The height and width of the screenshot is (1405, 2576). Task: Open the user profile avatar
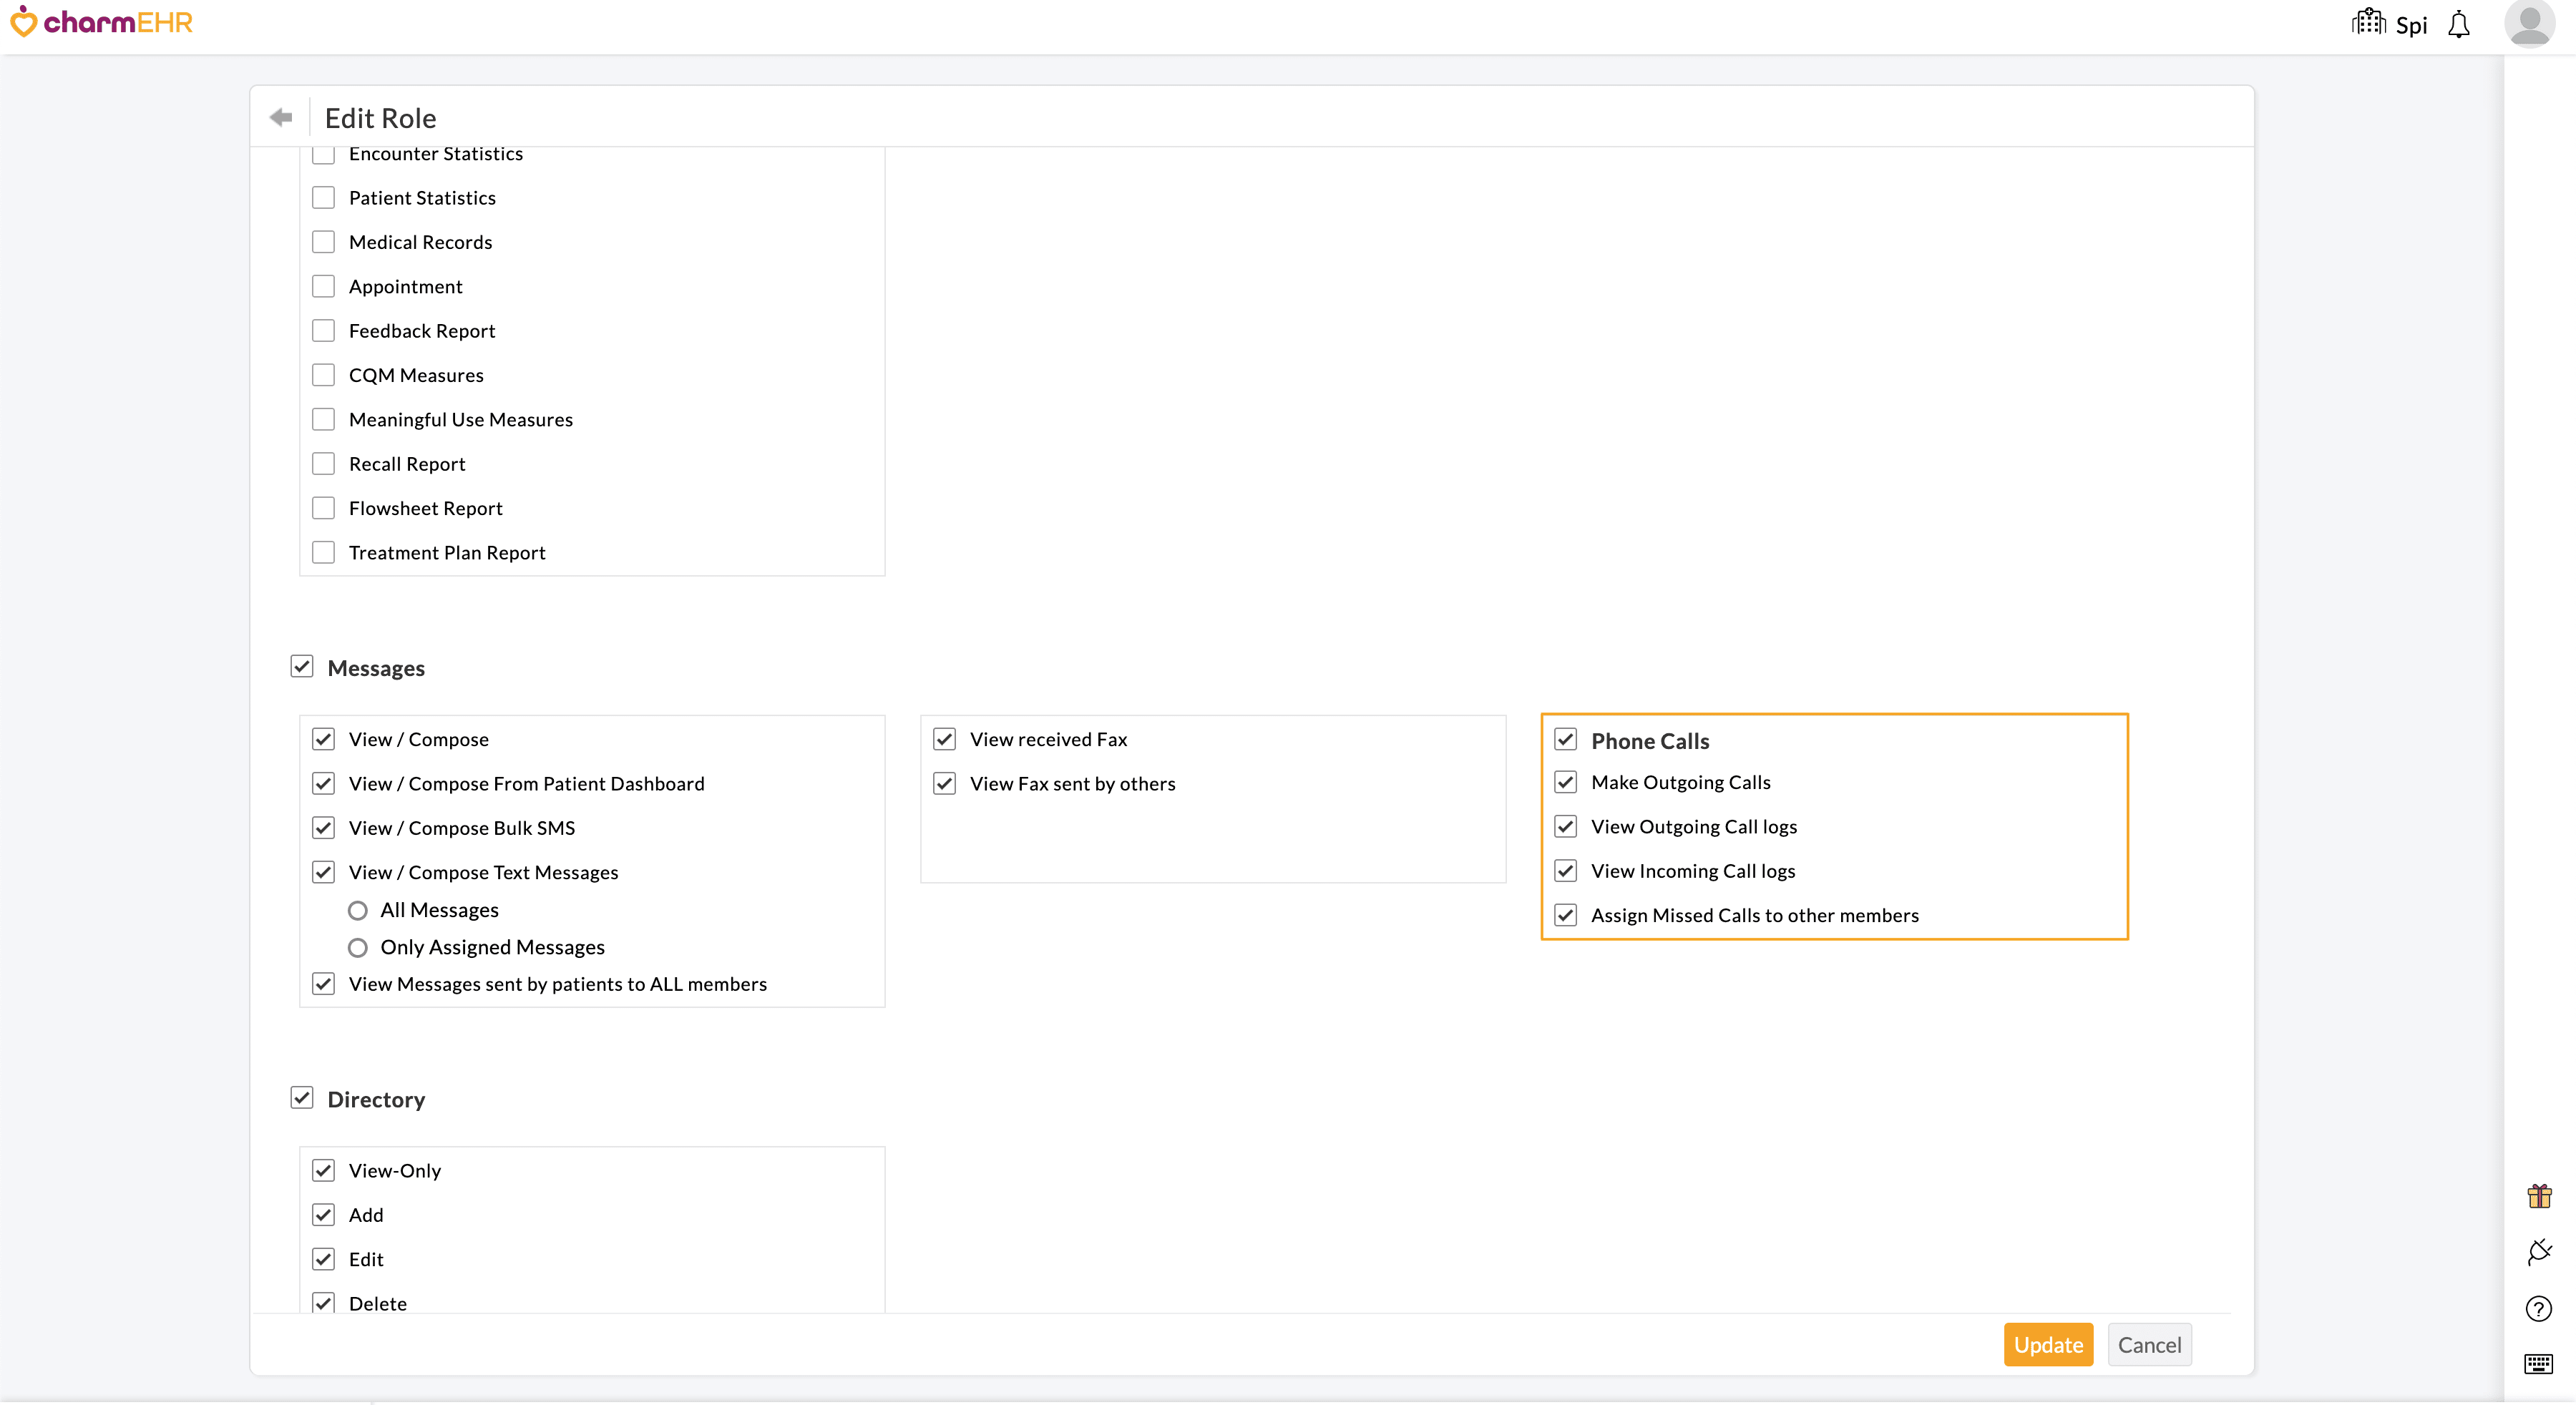coord(2529,23)
